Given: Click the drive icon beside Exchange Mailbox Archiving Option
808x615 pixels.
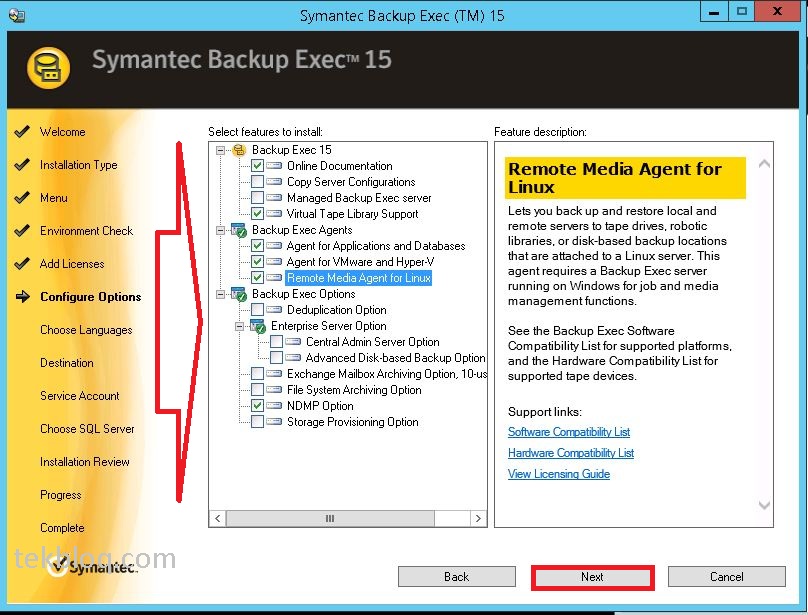Looking at the screenshot, I should pos(274,374).
